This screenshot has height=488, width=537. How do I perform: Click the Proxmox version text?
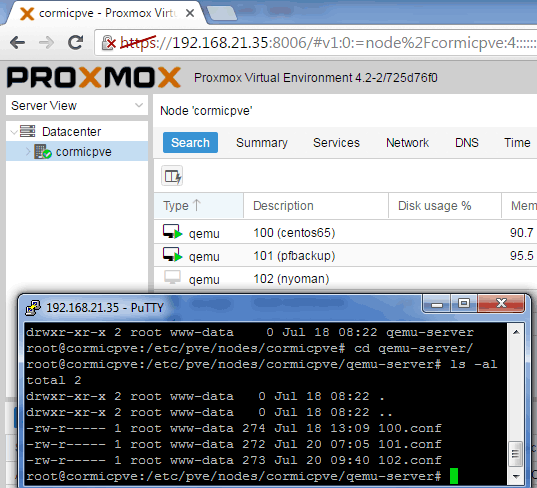coord(316,78)
